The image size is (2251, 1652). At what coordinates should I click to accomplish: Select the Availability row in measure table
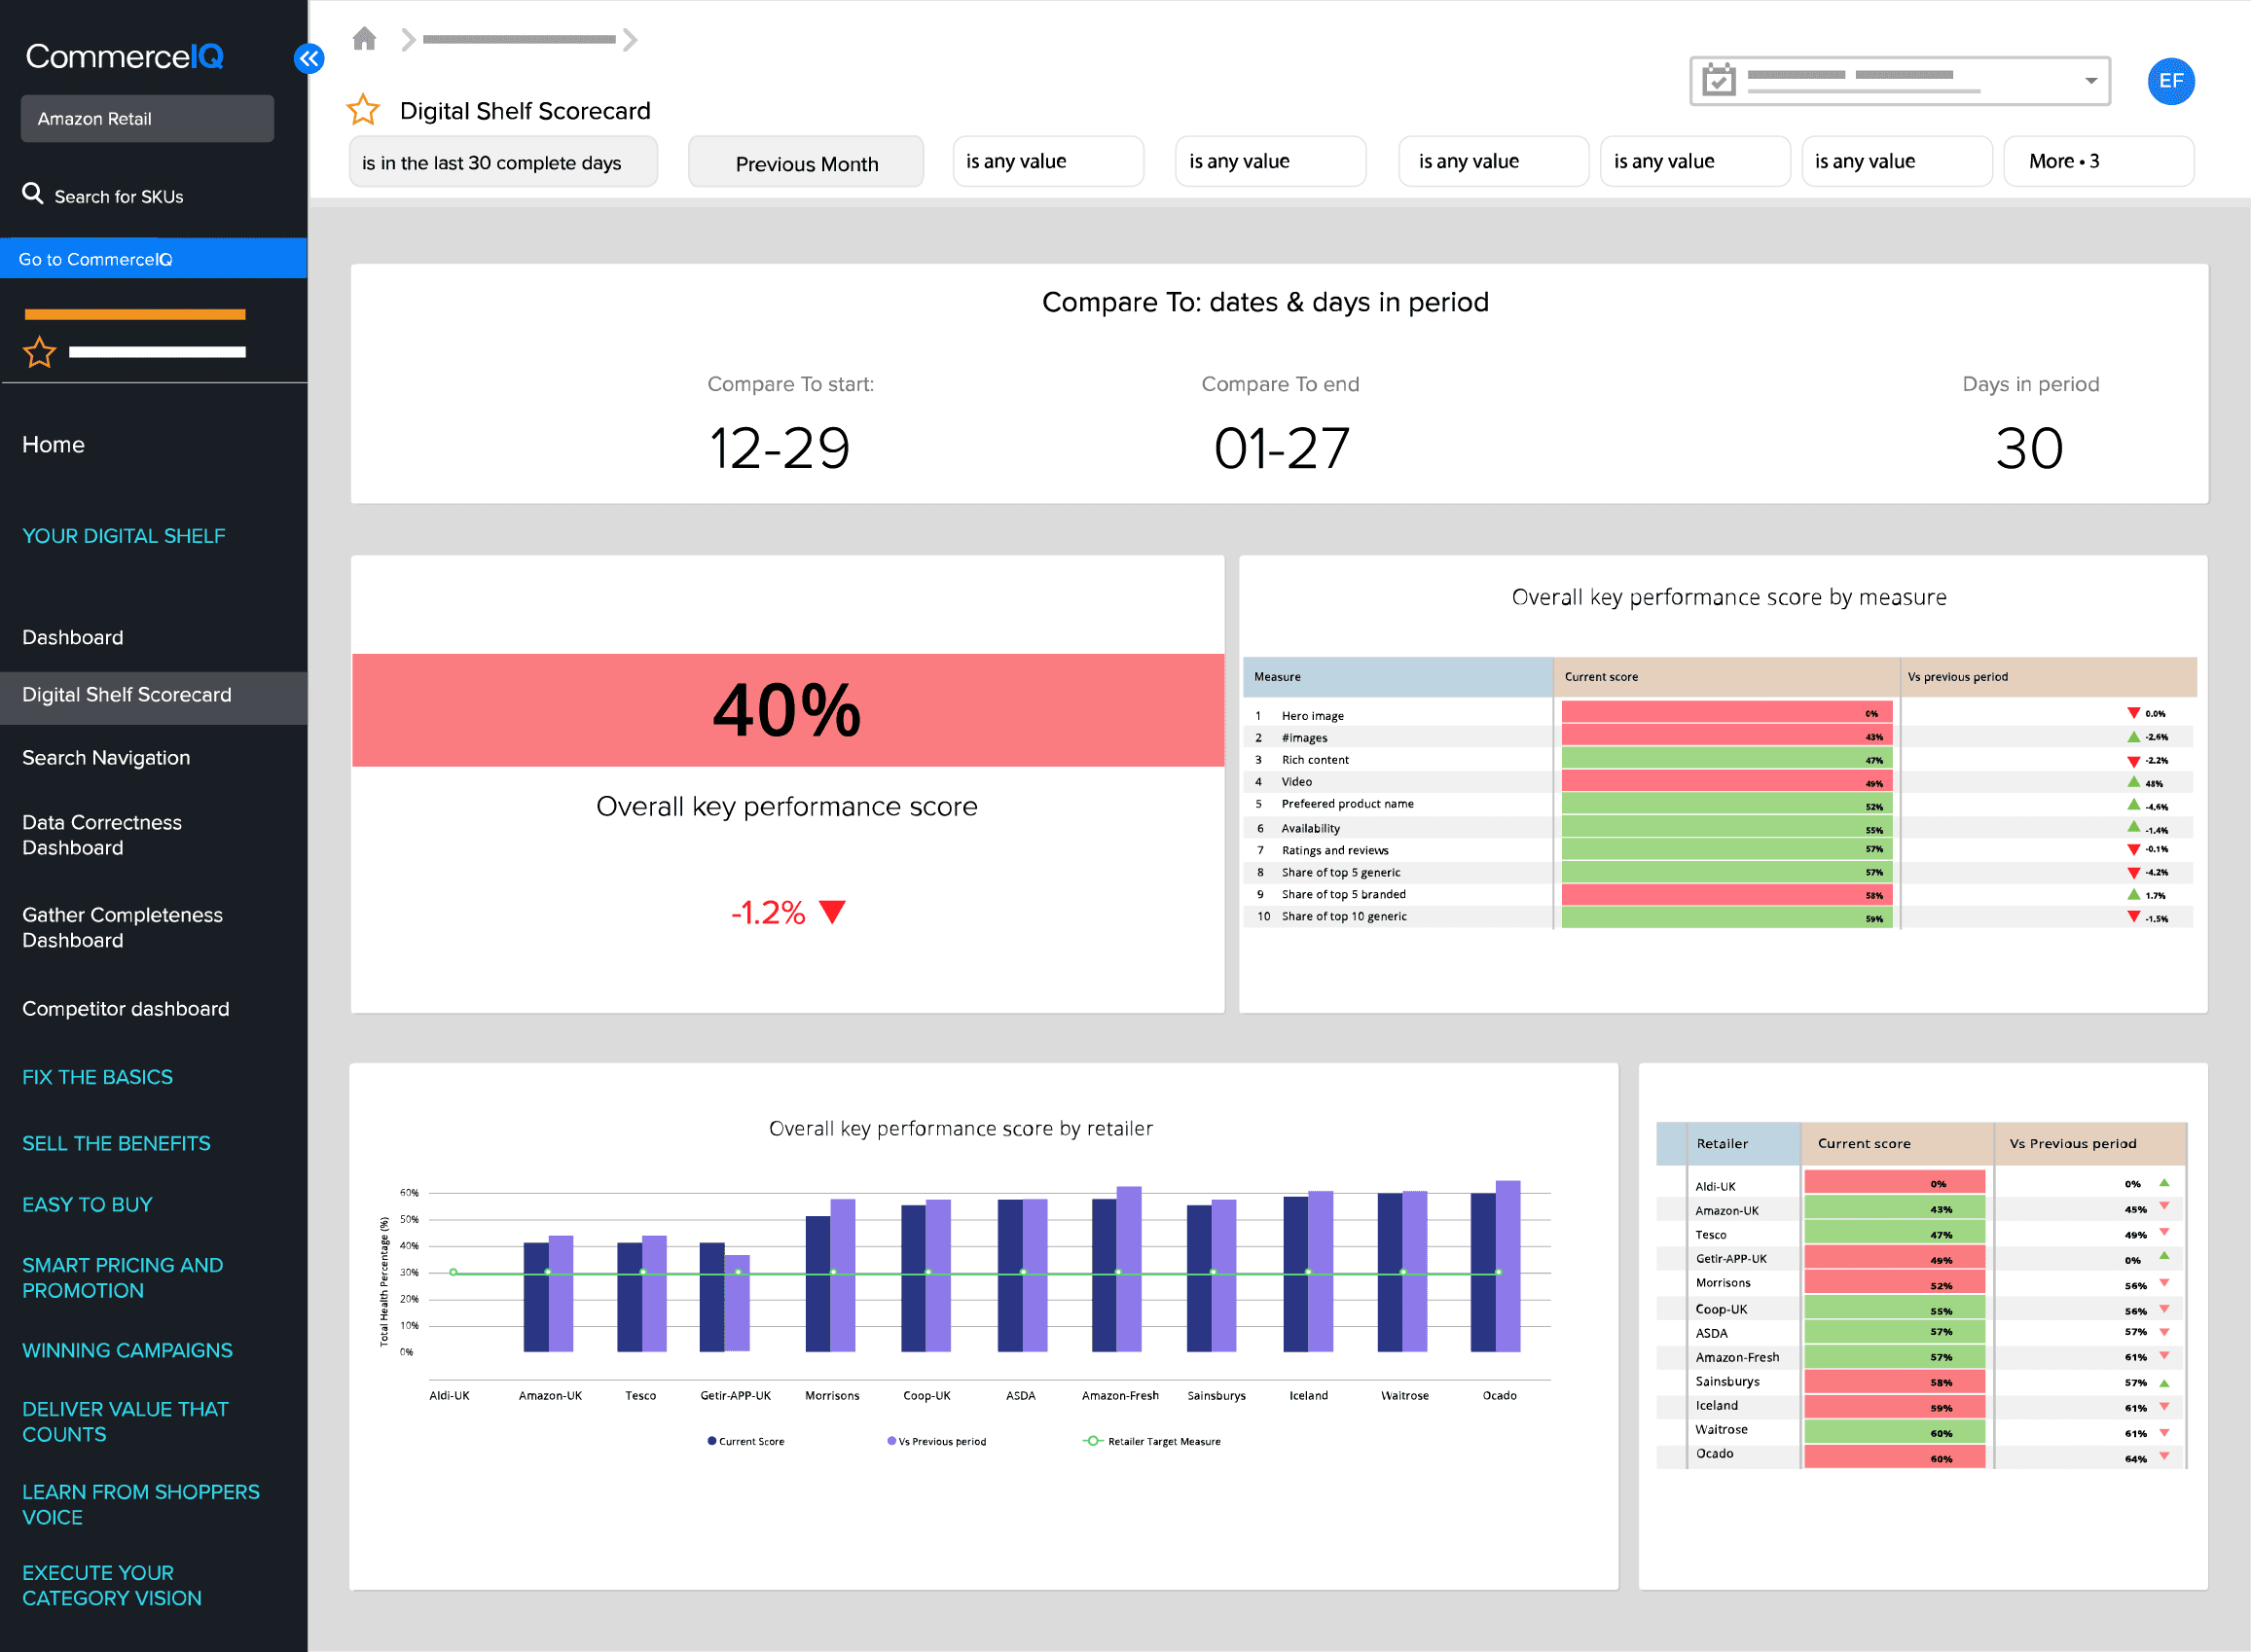point(1718,828)
